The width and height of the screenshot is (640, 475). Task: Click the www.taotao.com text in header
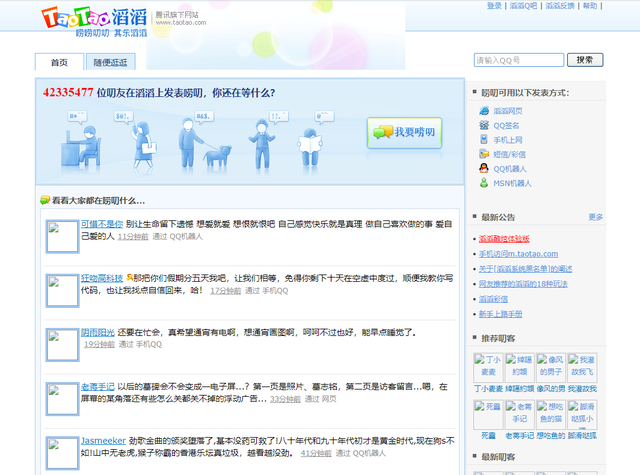click(x=181, y=22)
